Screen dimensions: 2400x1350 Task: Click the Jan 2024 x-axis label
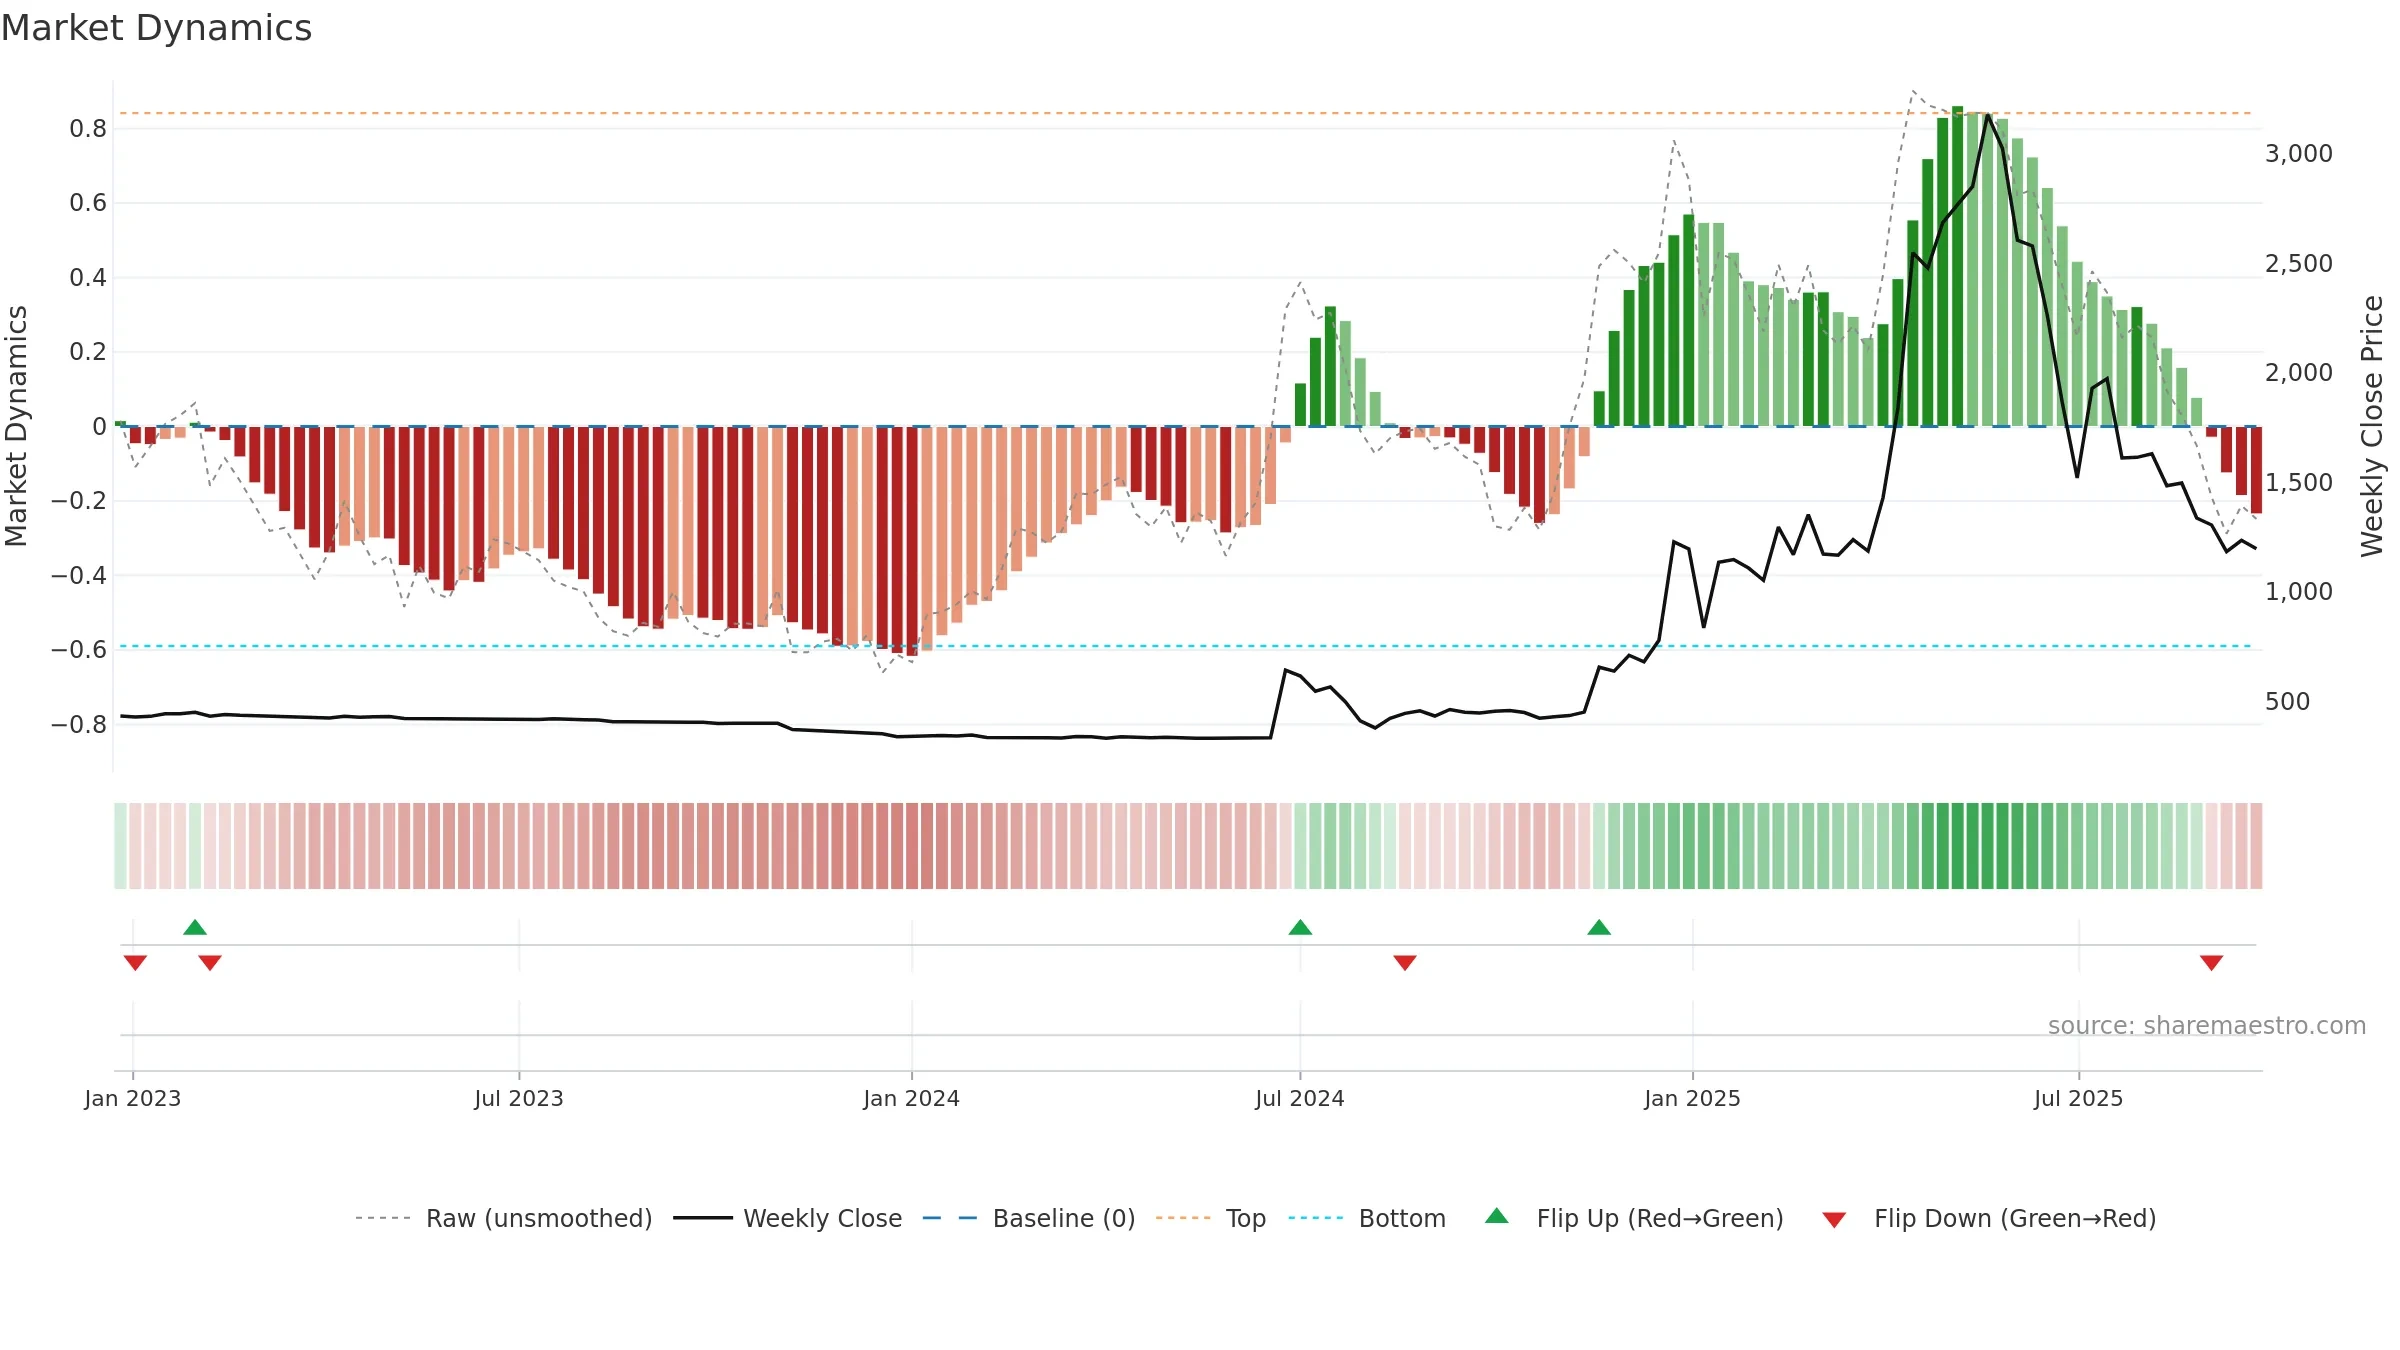pyautogui.click(x=912, y=1098)
